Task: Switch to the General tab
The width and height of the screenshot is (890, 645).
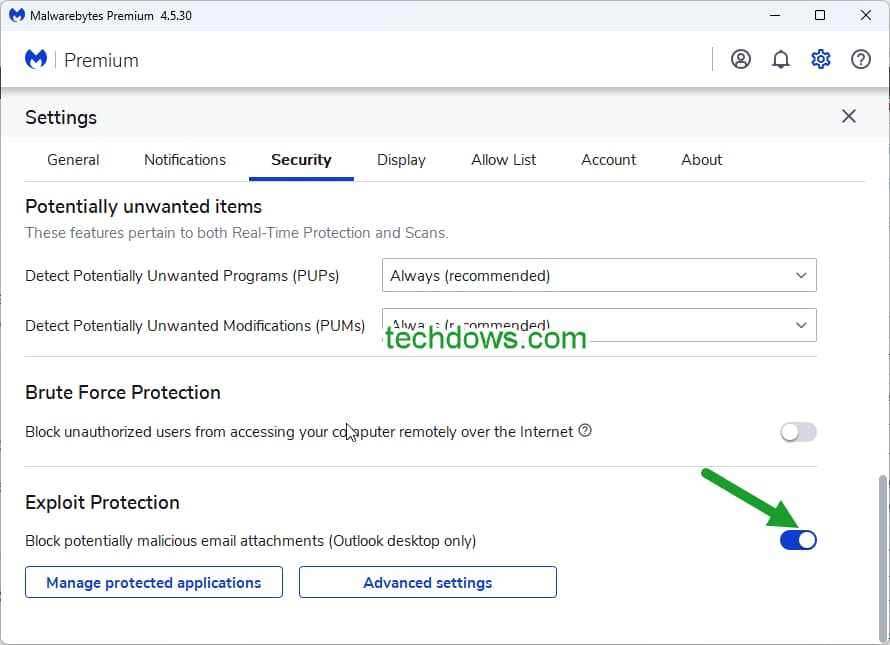Action: (73, 160)
